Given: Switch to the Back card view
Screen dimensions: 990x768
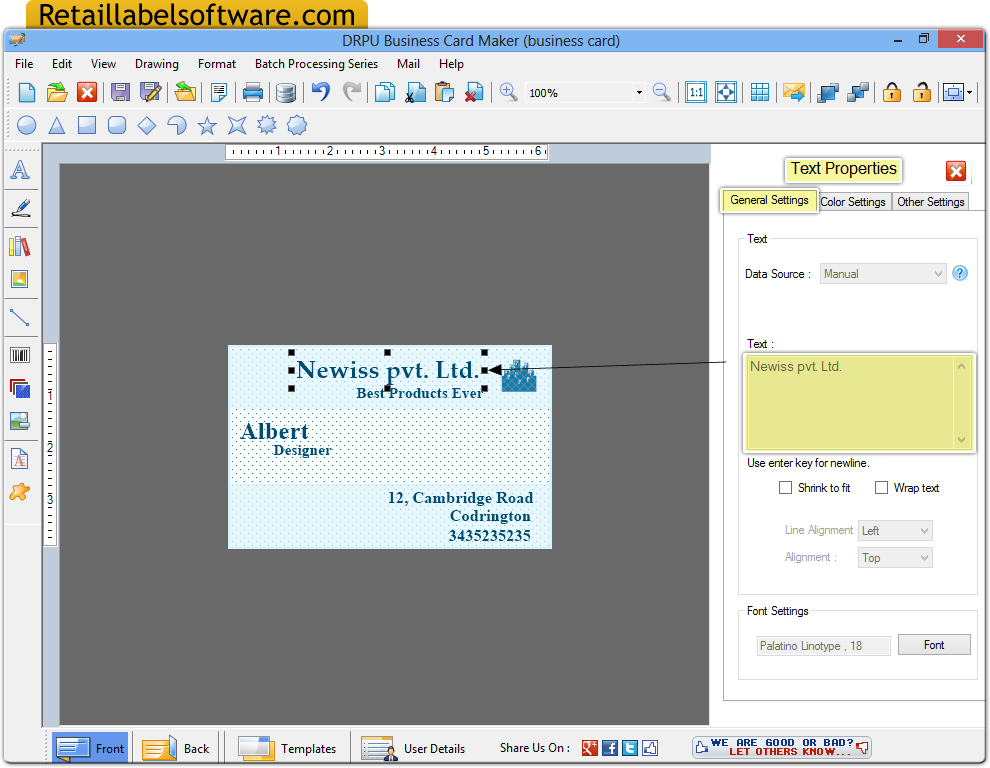Looking at the screenshot, I should tap(175, 747).
